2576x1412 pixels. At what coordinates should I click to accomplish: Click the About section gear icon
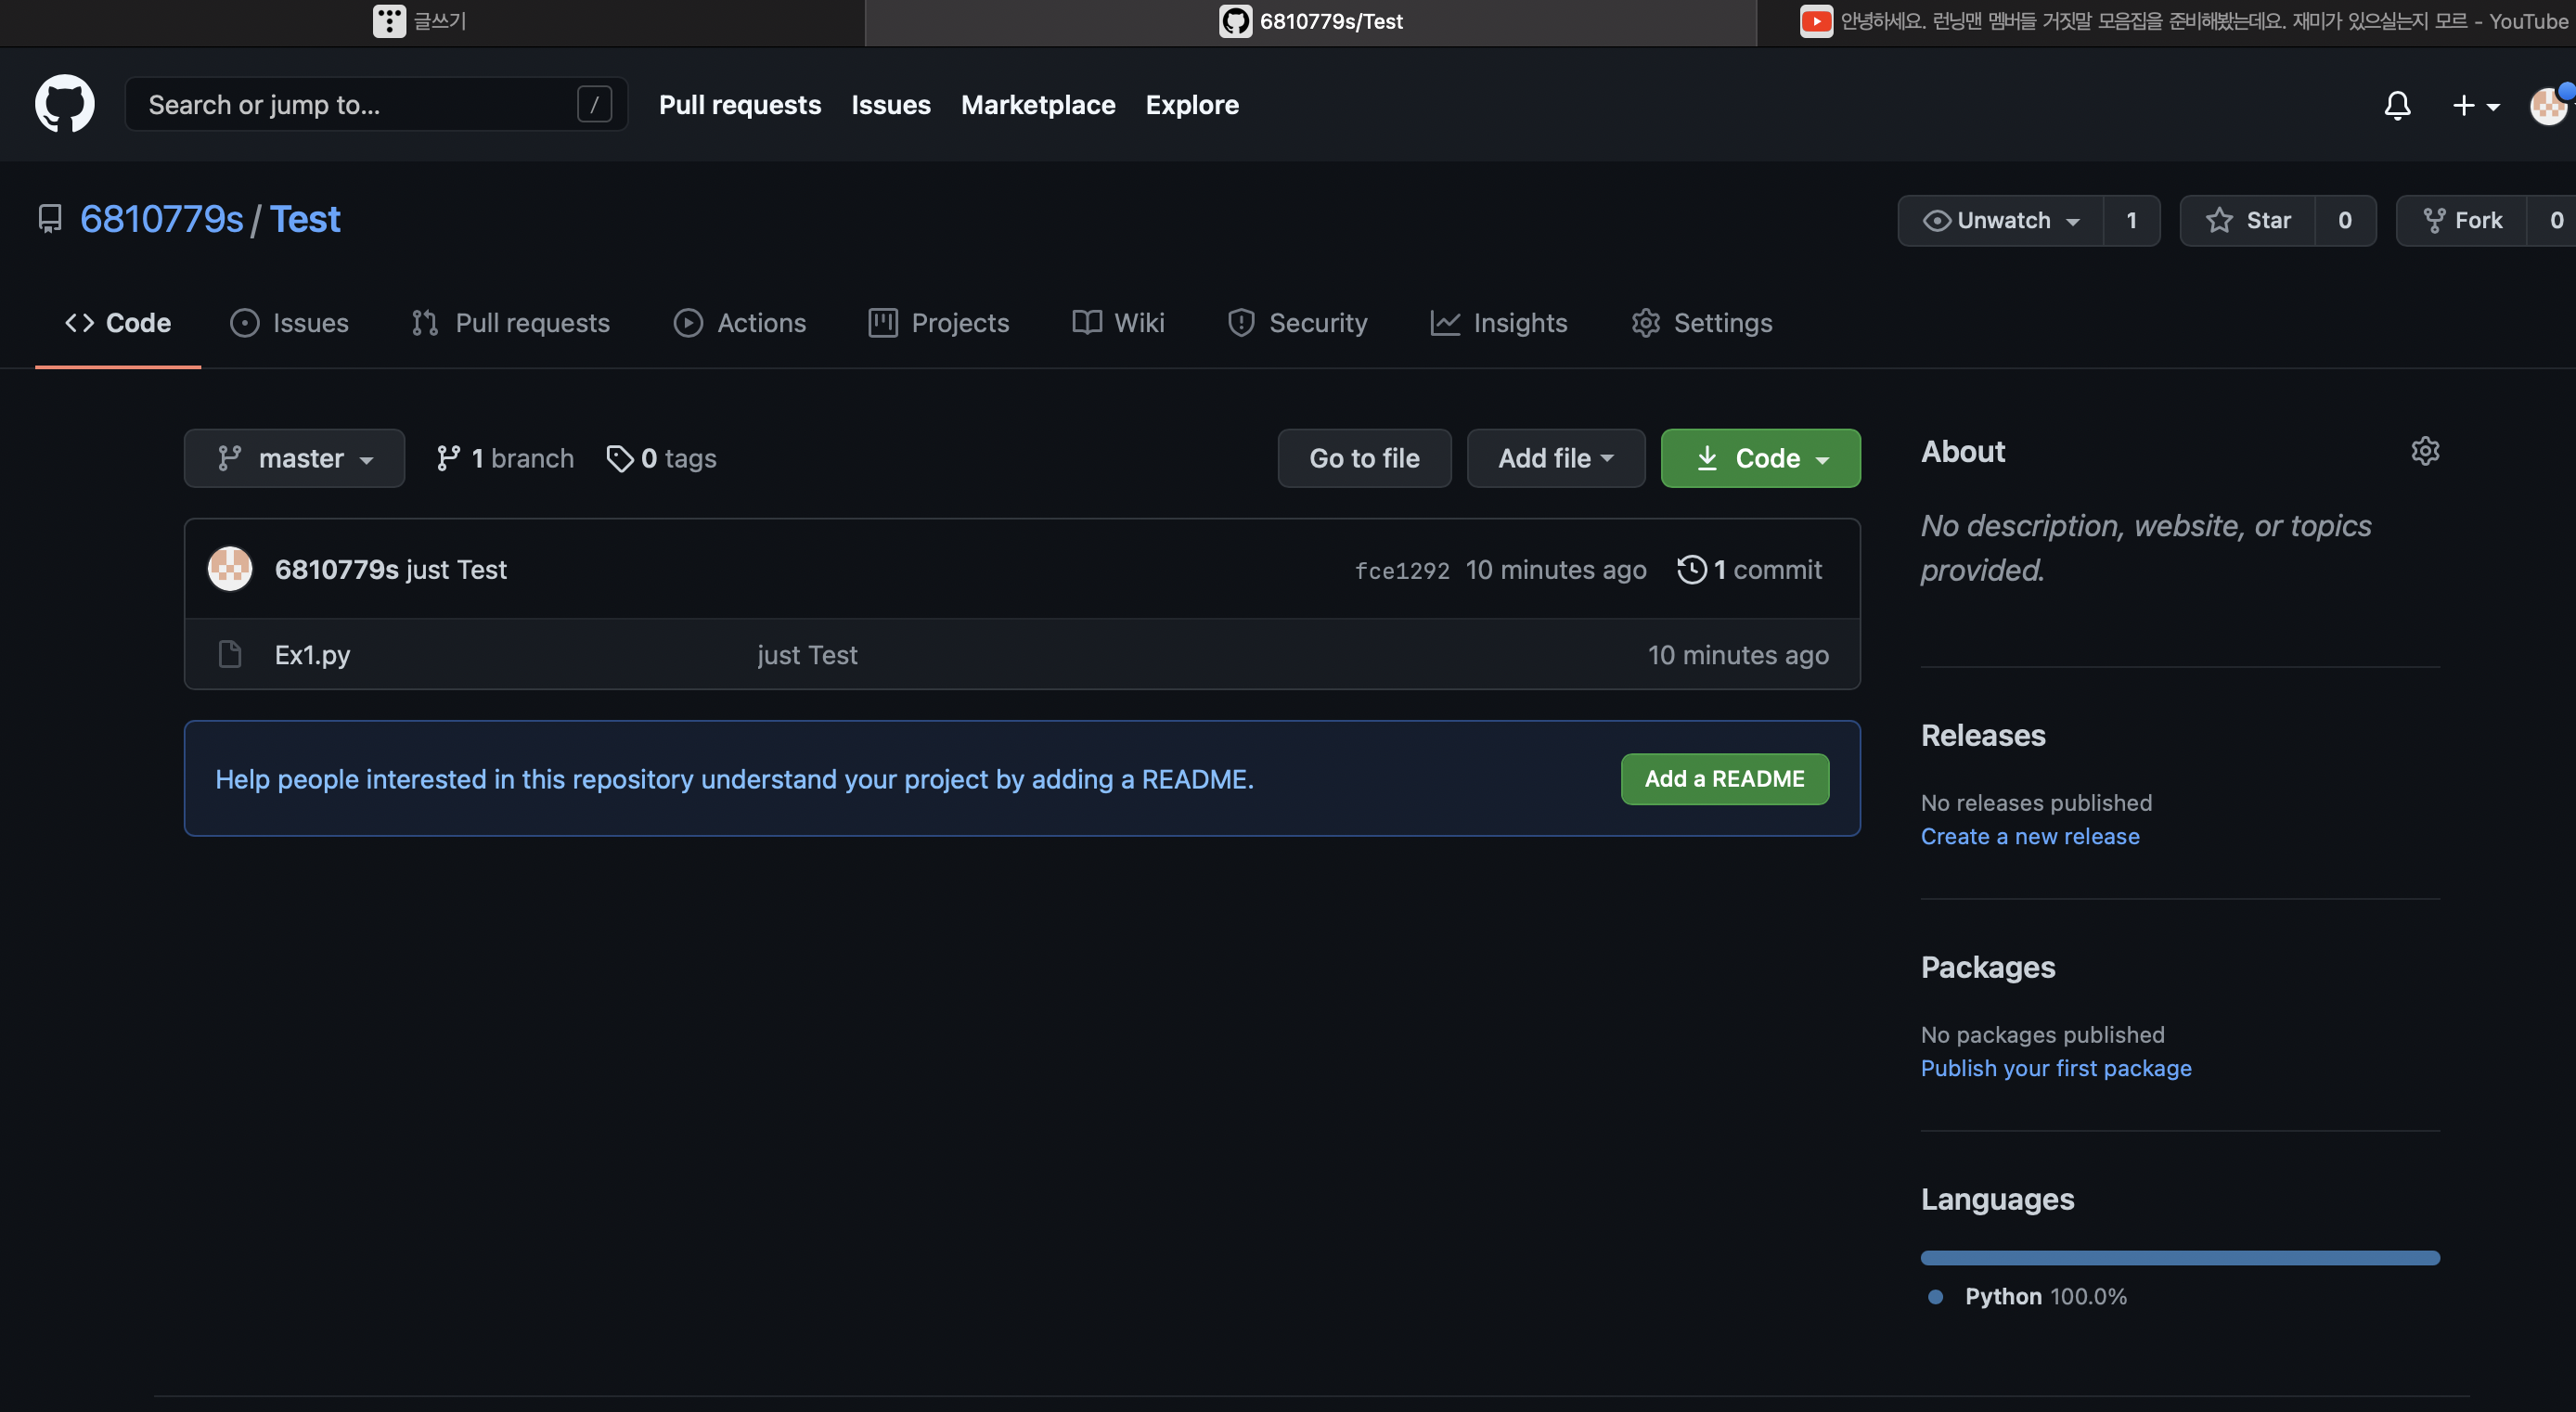coord(2425,451)
